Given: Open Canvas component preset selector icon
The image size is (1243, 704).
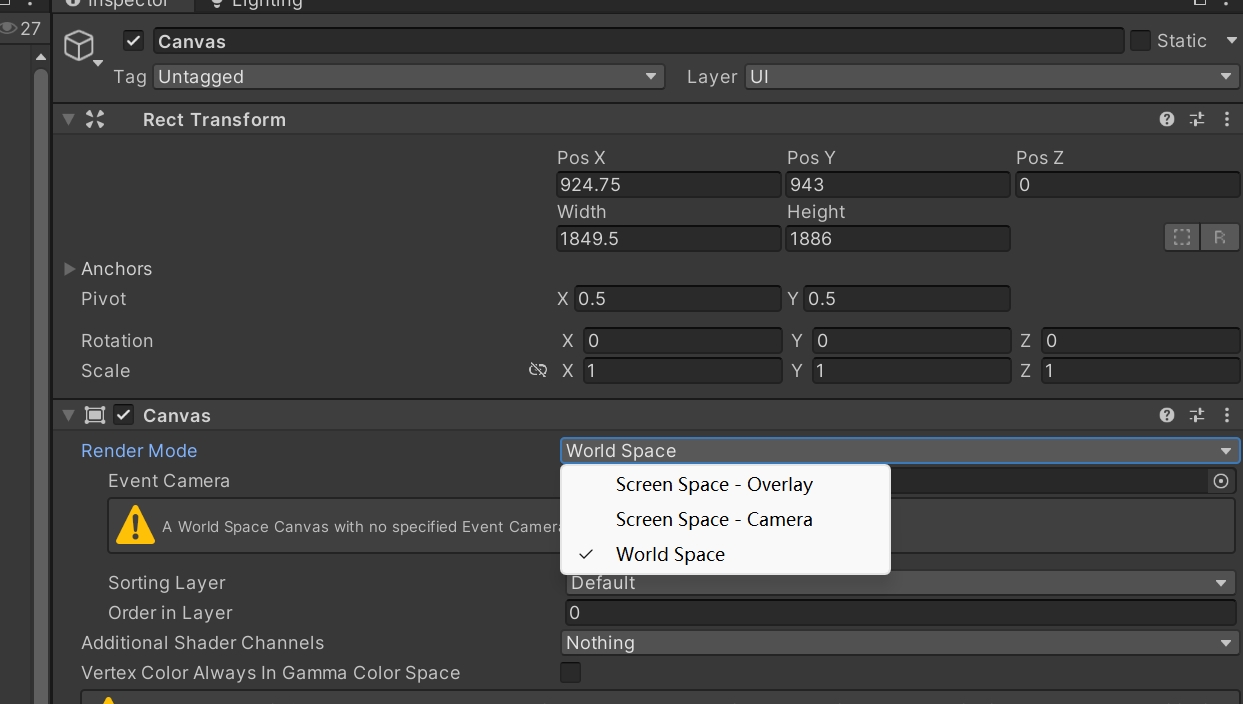Looking at the screenshot, I should [x=1197, y=415].
